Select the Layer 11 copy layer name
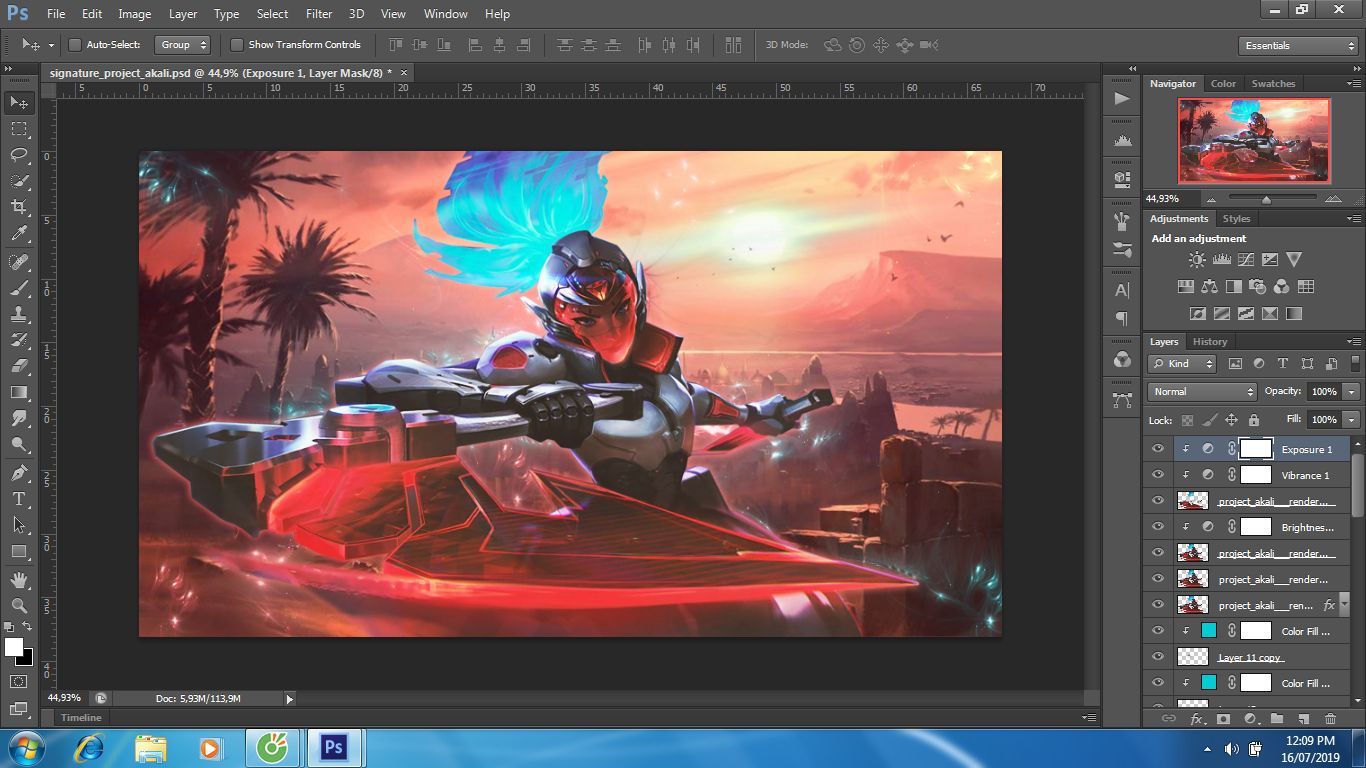The width and height of the screenshot is (1366, 768). [x=1250, y=658]
